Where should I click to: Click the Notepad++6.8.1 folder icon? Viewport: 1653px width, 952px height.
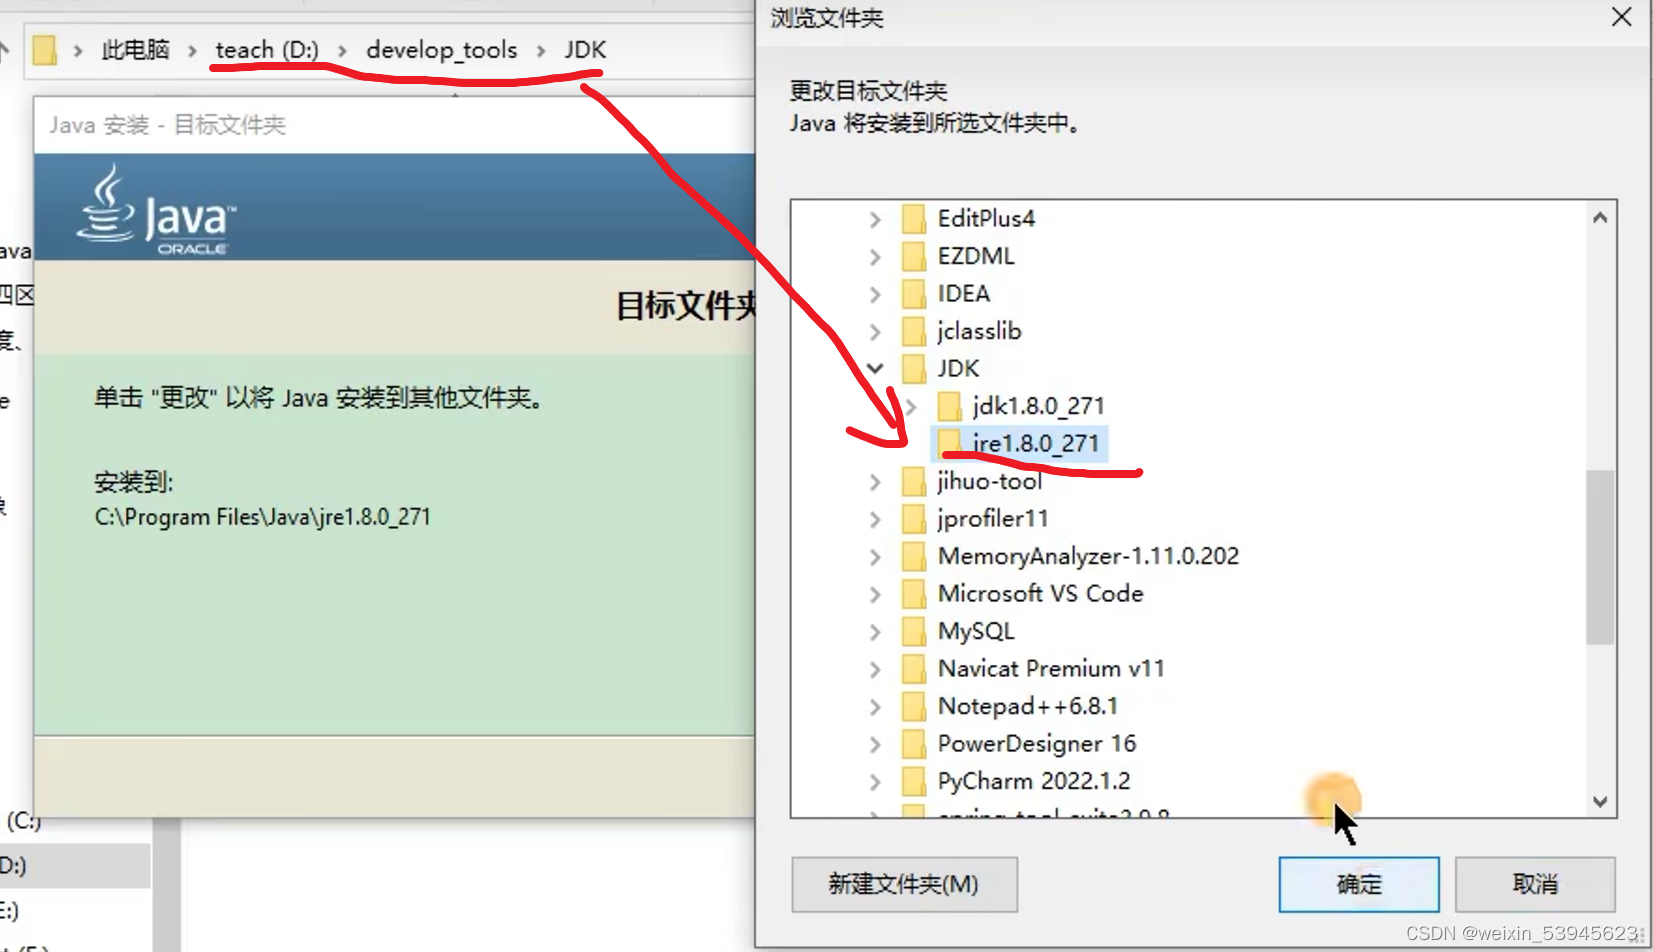[913, 705]
